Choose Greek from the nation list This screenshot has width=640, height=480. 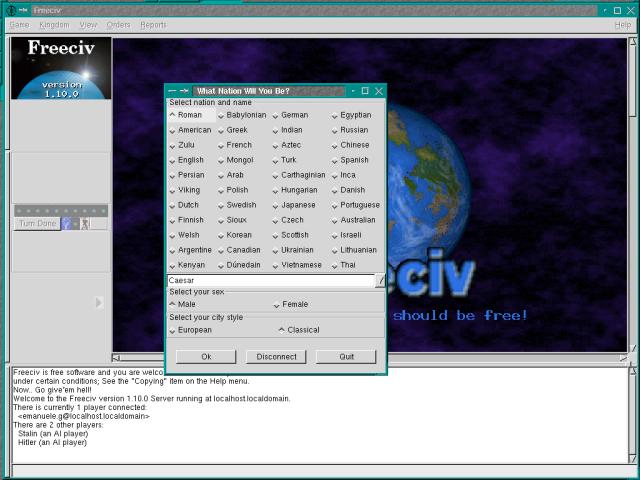pos(233,130)
